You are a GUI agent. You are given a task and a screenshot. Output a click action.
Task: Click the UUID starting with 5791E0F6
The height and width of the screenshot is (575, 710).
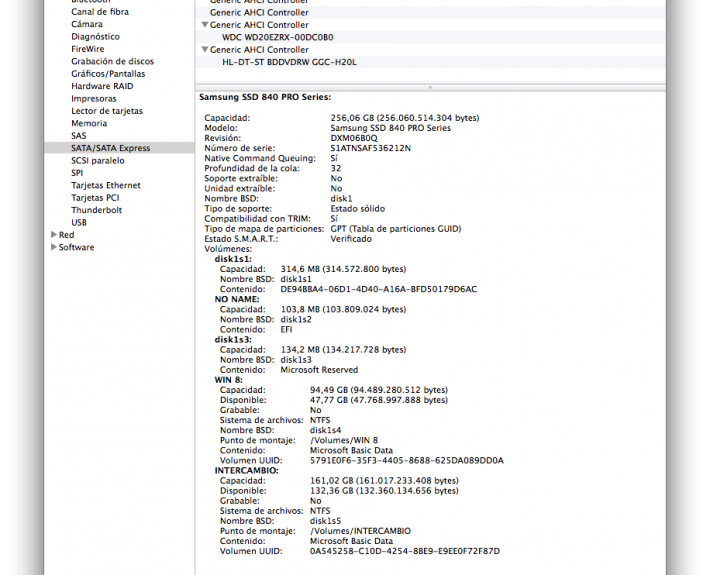pos(407,460)
